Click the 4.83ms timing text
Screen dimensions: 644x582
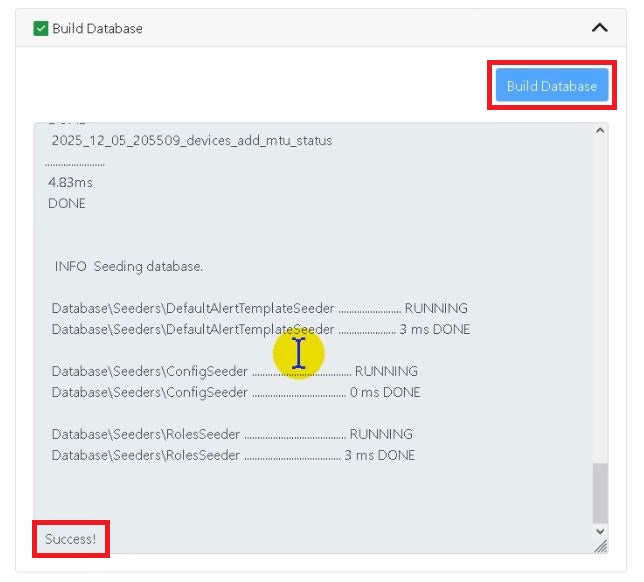(70, 183)
